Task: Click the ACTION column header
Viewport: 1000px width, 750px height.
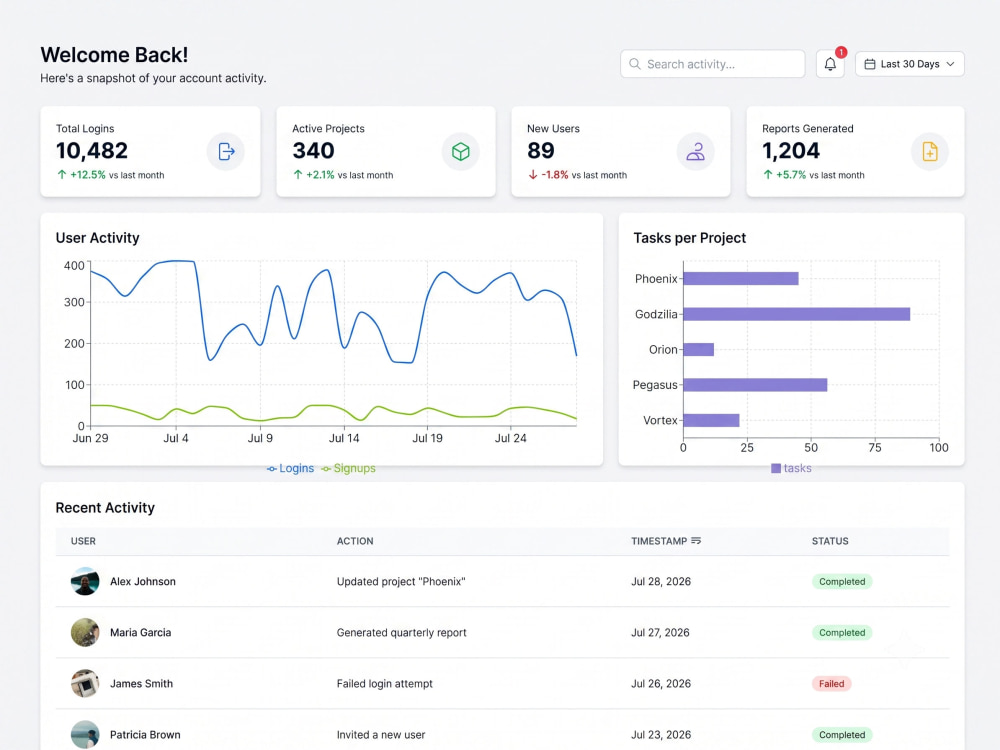Action: pos(355,541)
